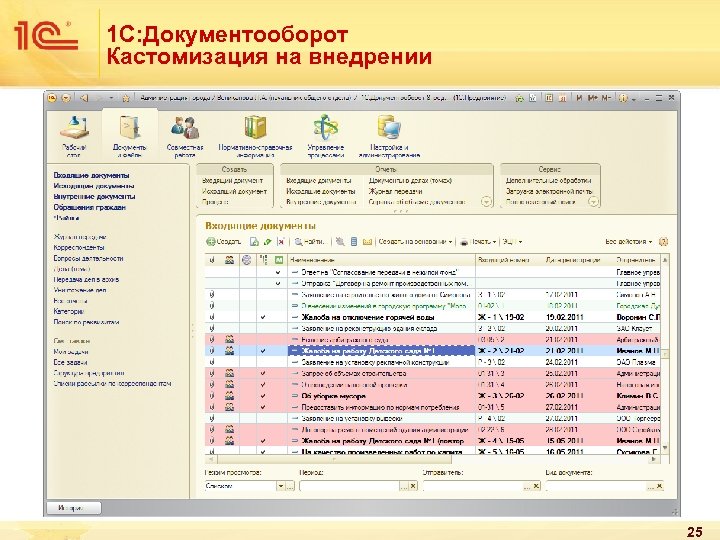Image resolution: width=720 pixels, height=540 pixels.
Task: Click the История button
Action: point(73,508)
